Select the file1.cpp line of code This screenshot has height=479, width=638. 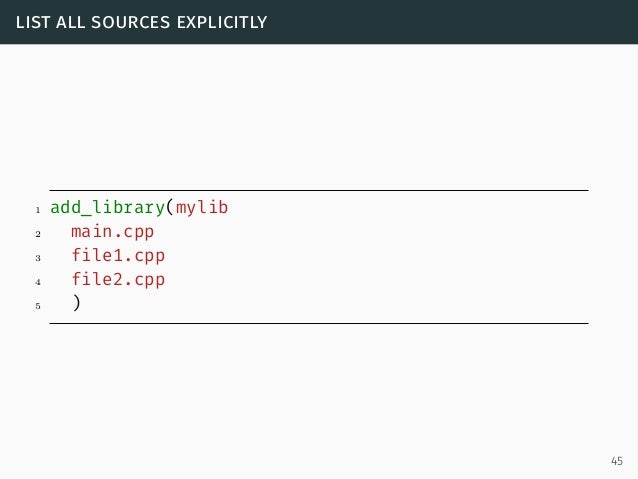(117, 256)
